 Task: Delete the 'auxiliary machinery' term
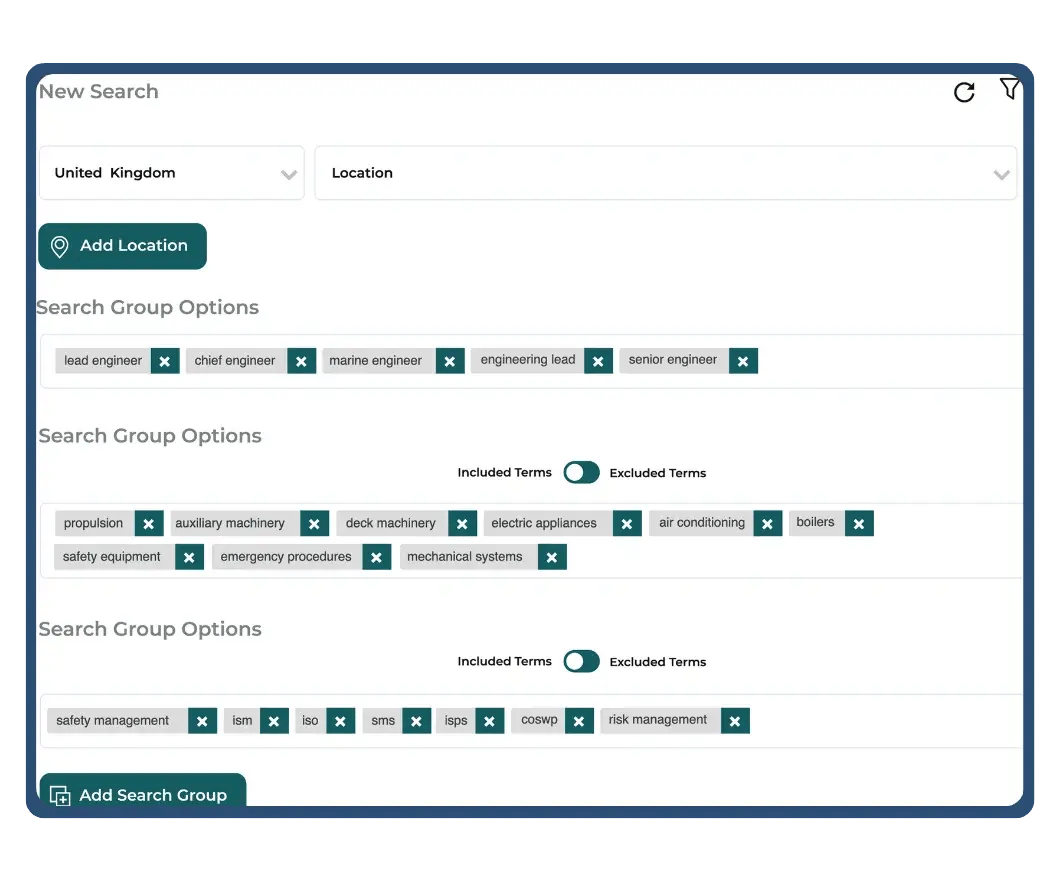314,523
